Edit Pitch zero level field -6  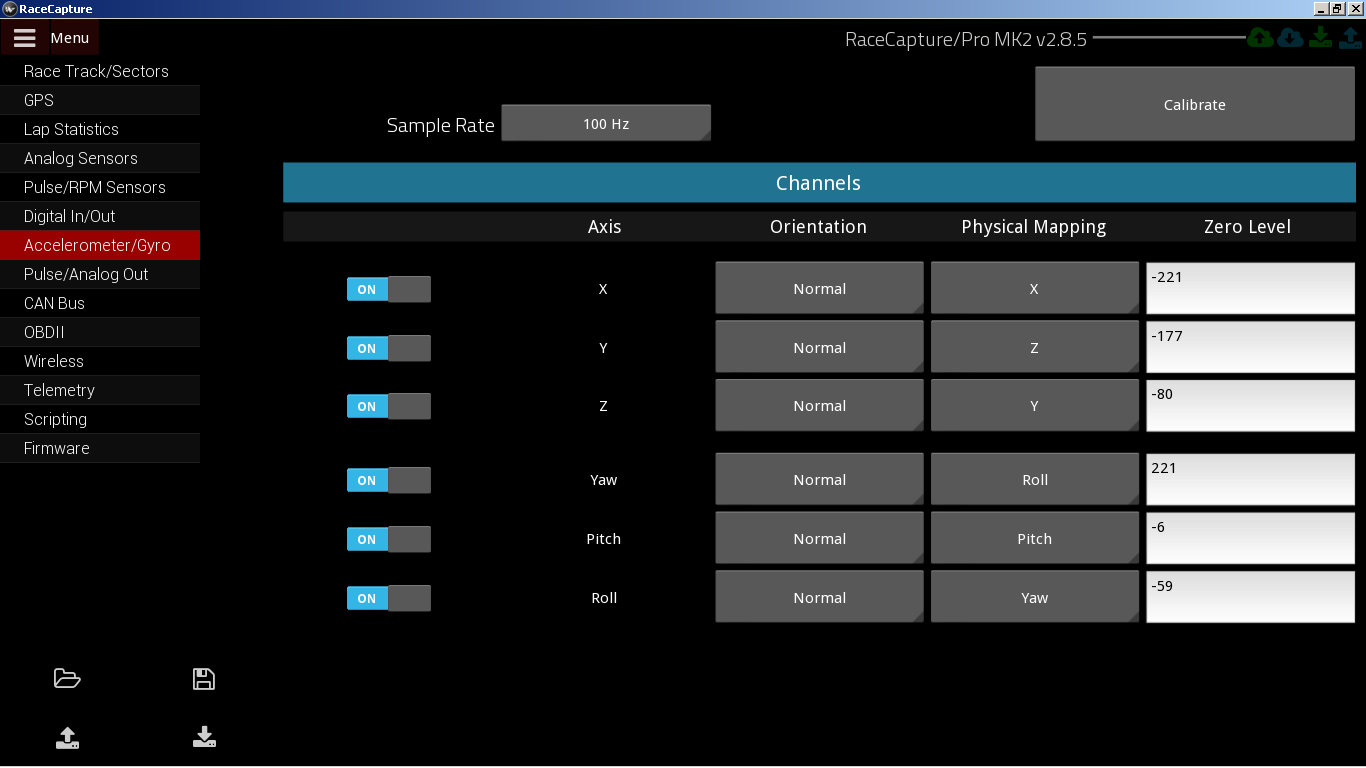pyautogui.click(x=1250, y=538)
